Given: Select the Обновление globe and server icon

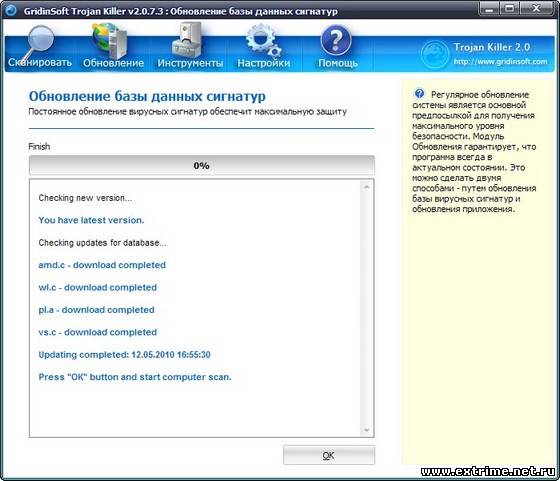Looking at the screenshot, I should click(109, 40).
